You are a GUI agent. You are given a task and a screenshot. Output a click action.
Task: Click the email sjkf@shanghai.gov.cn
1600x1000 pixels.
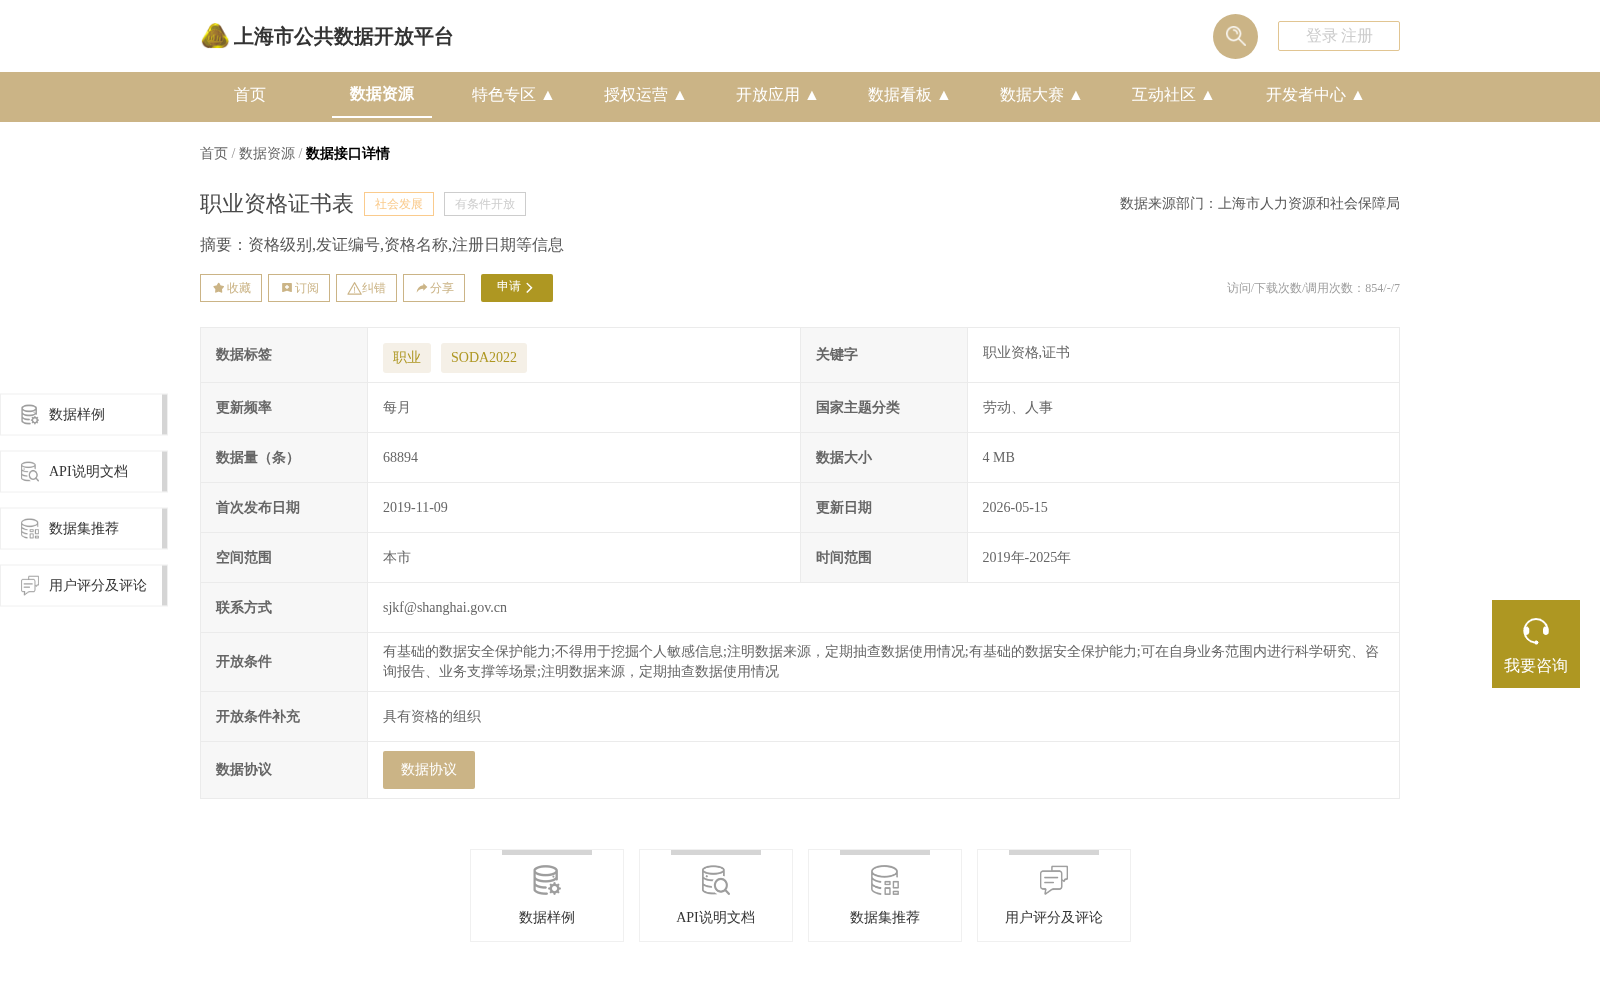tap(445, 608)
